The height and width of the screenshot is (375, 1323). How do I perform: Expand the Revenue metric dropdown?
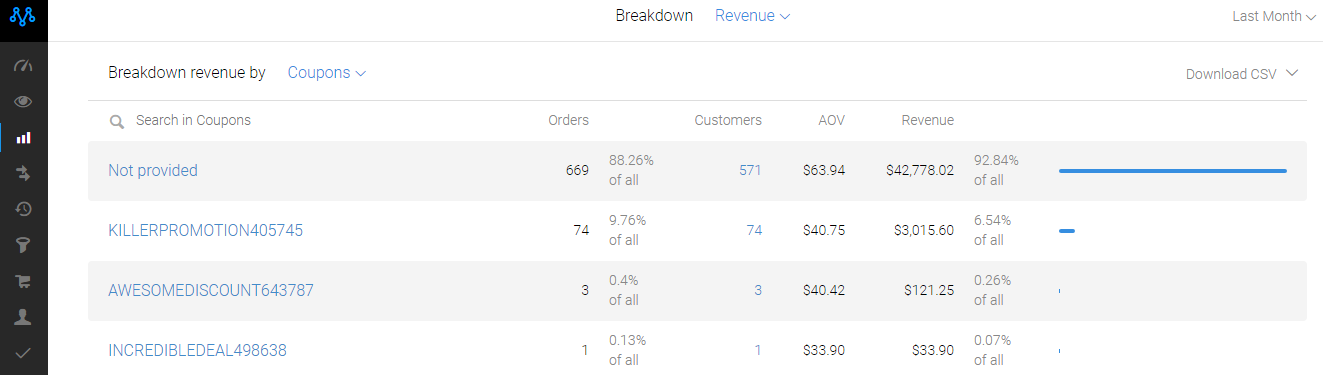[752, 16]
